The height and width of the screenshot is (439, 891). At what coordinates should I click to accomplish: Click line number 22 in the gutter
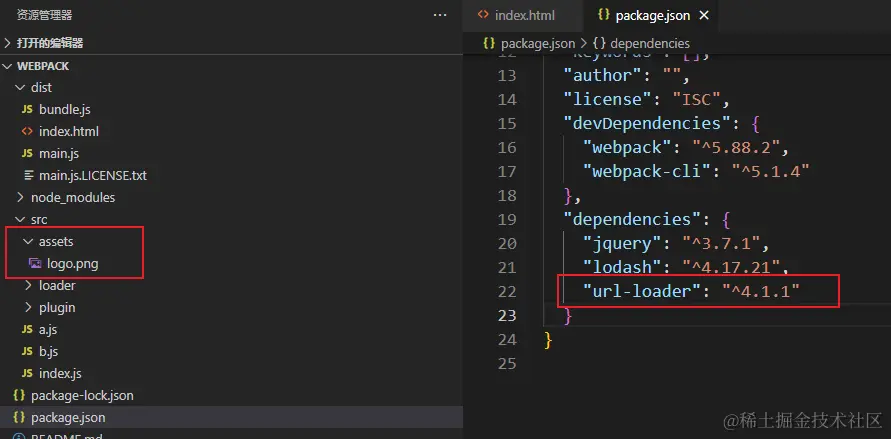[x=507, y=291]
